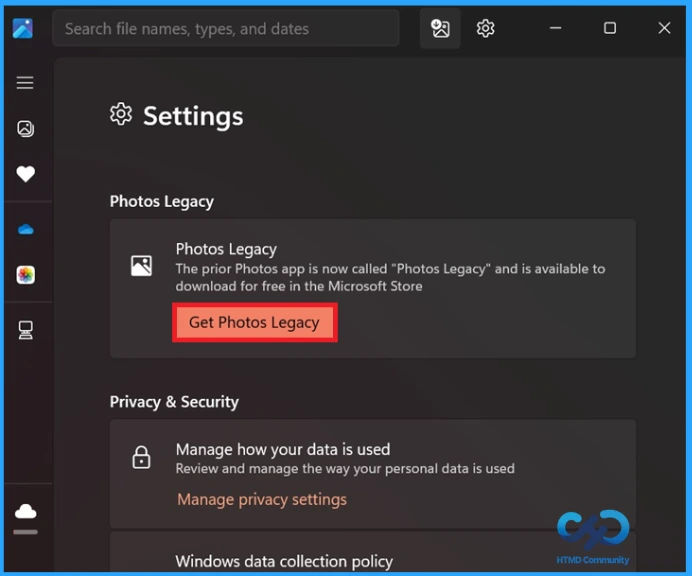The image size is (692, 576).
Task: Open settings via top gear icon
Action: click(485, 29)
